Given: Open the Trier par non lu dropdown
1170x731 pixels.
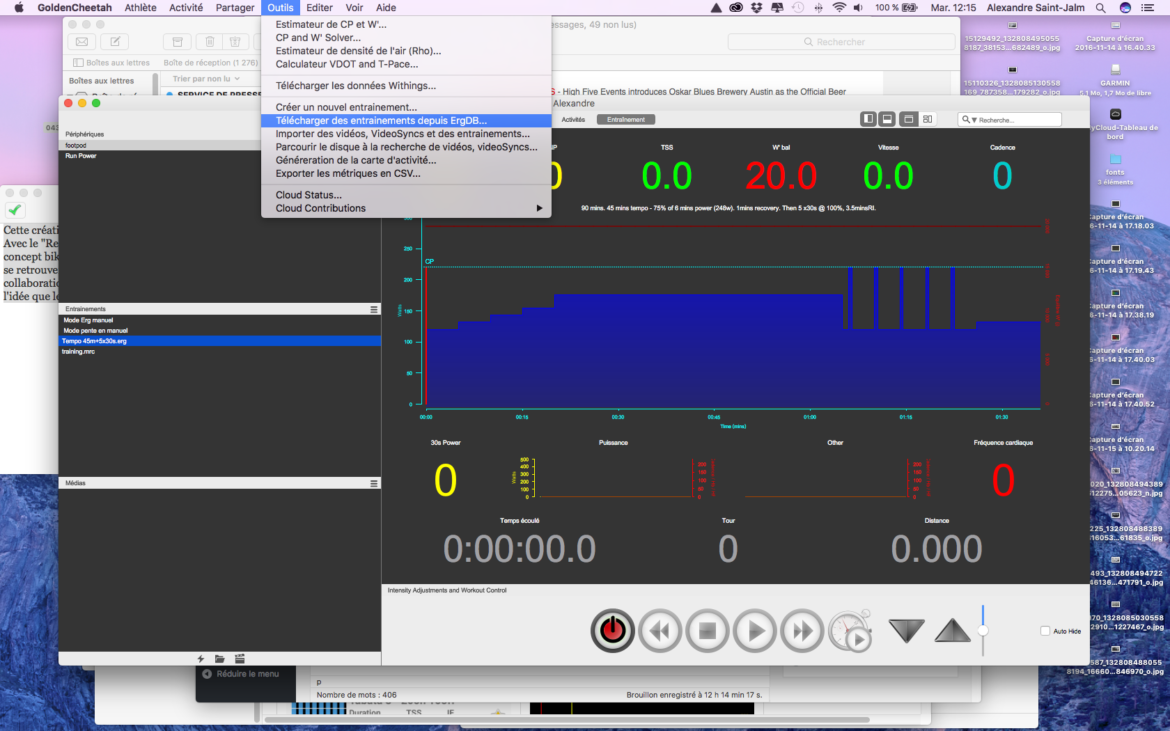Looking at the screenshot, I should (206, 78).
